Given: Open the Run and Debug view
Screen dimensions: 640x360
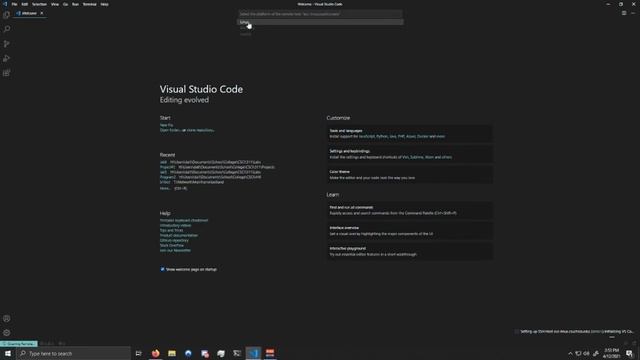Looking at the screenshot, I should (x=7, y=58).
